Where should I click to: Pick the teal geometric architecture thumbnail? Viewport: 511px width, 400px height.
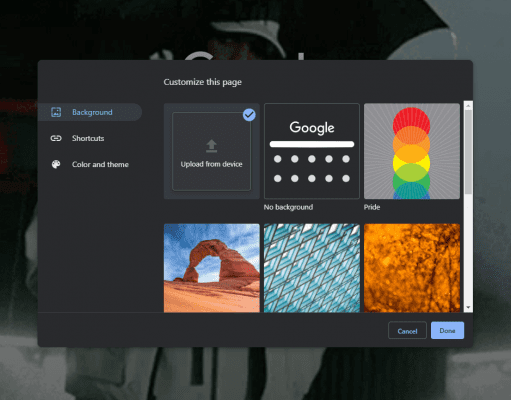pos(312,268)
